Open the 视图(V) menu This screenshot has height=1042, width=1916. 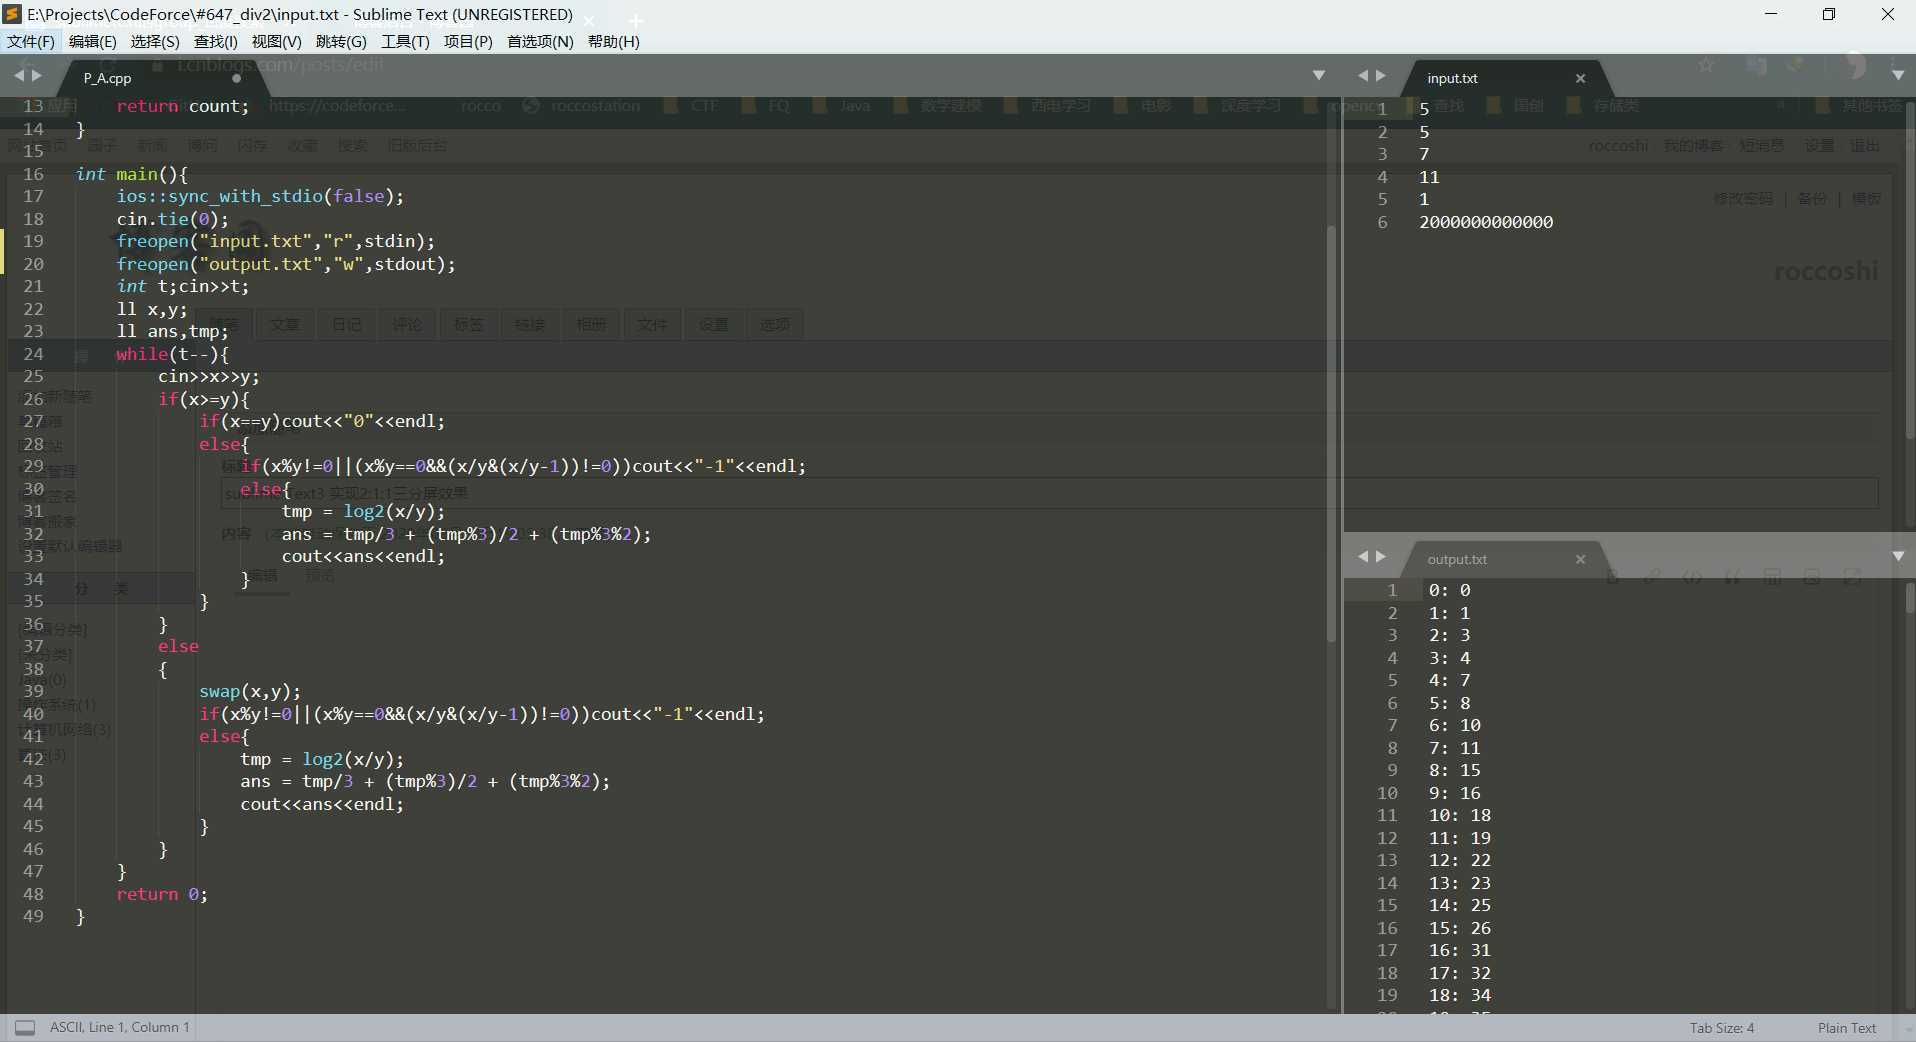(x=276, y=41)
